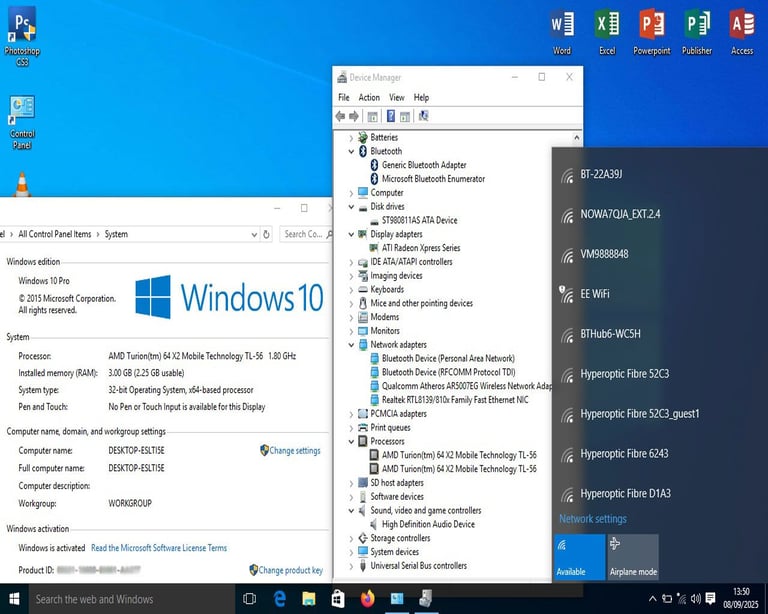Open the Control Panel desktop icon
Viewport: 768px width, 614px height.
click(x=22, y=122)
